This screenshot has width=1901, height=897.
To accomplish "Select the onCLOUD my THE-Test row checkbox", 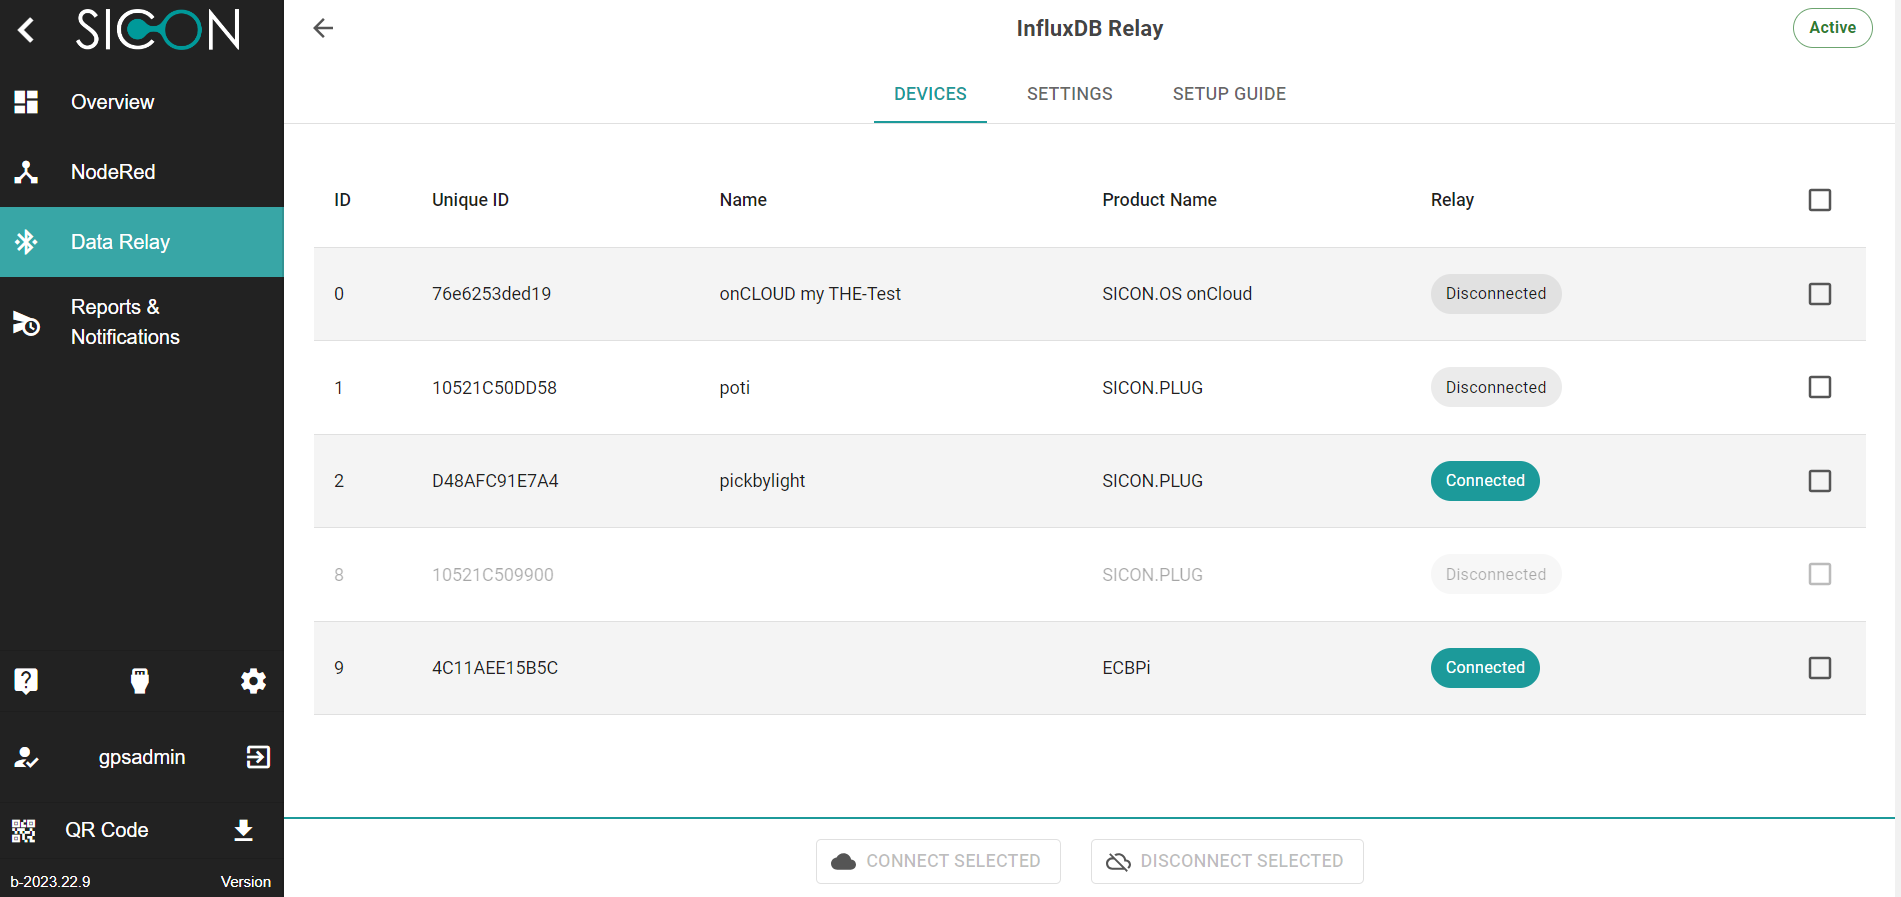I will tap(1820, 294).
